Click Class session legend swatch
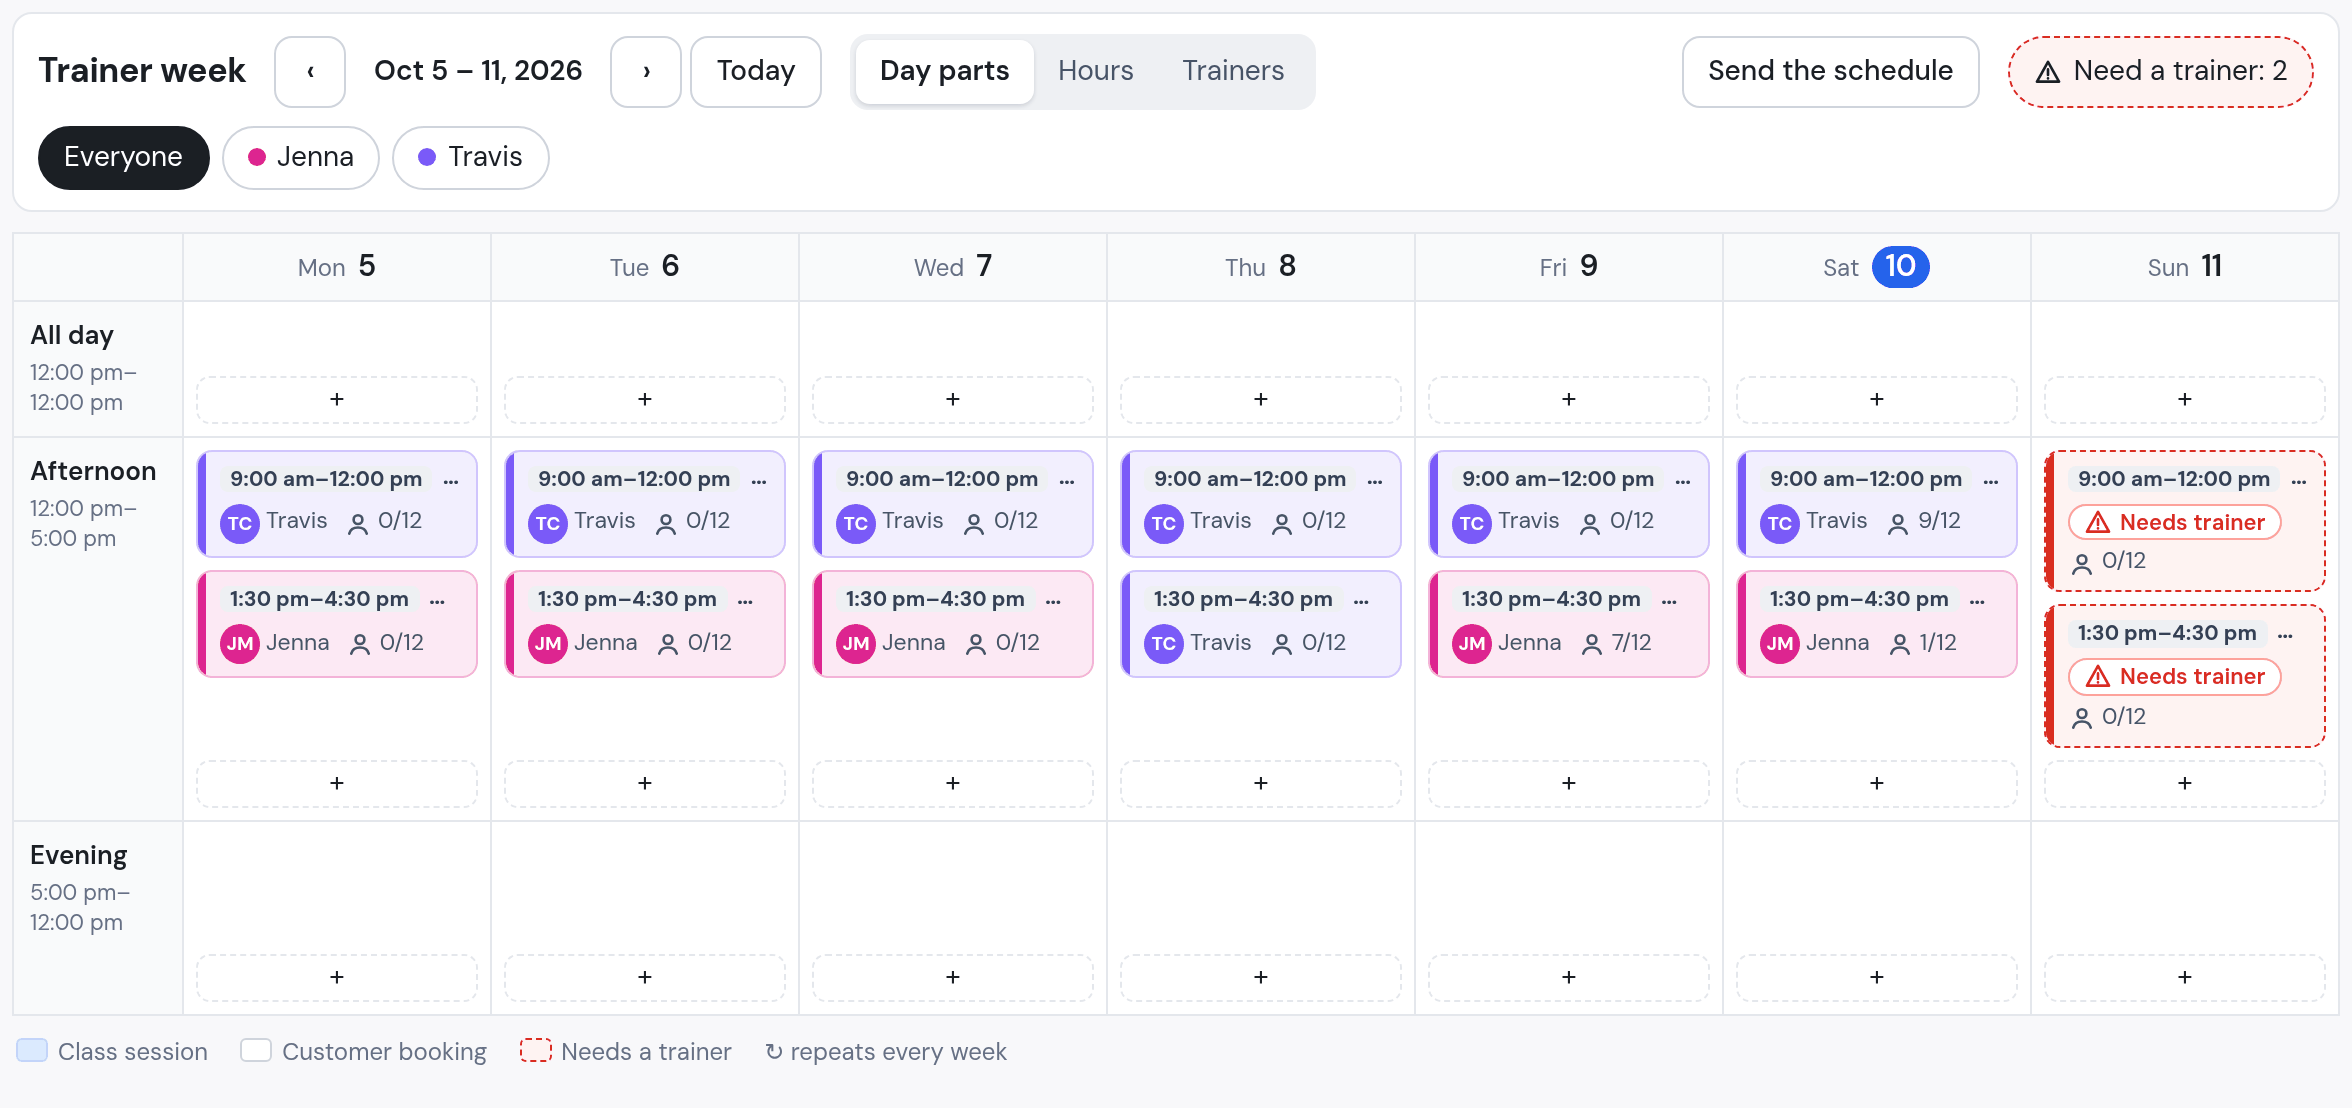Viewport: 2352px width, 1108px height. click(x=32, y=1050)
